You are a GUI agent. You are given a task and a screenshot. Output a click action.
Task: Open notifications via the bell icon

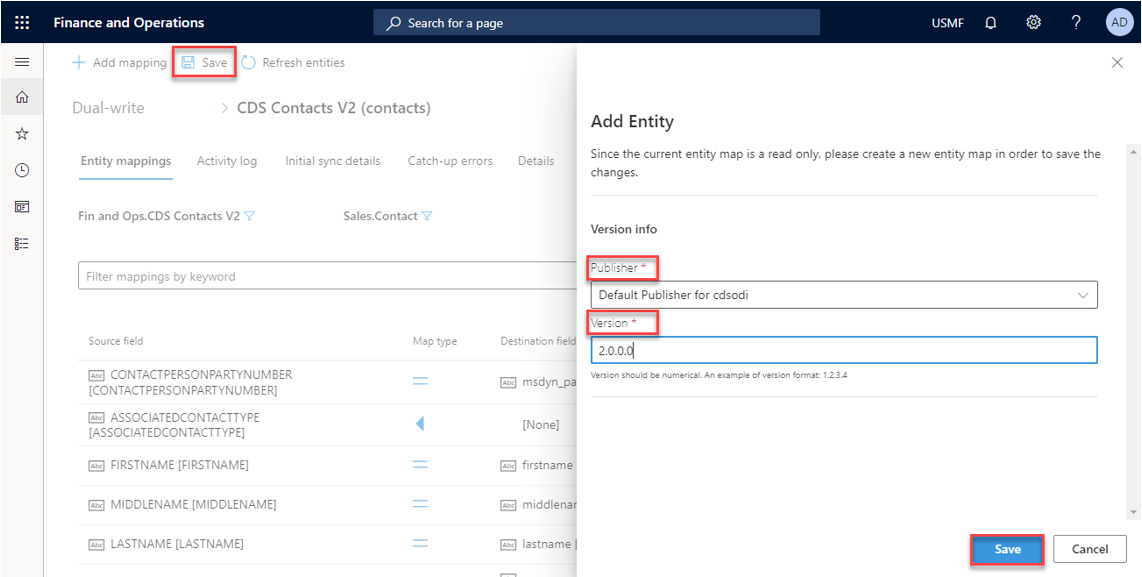pyautogui.click(x=990, y=21)
